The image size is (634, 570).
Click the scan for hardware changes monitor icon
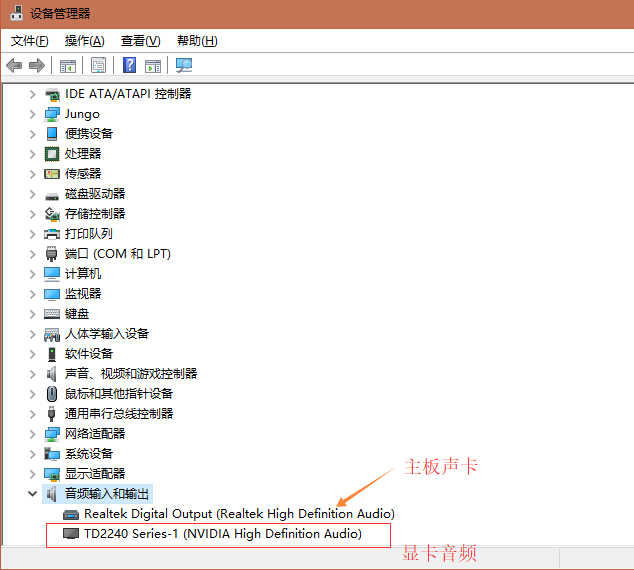tap(184, 65)
